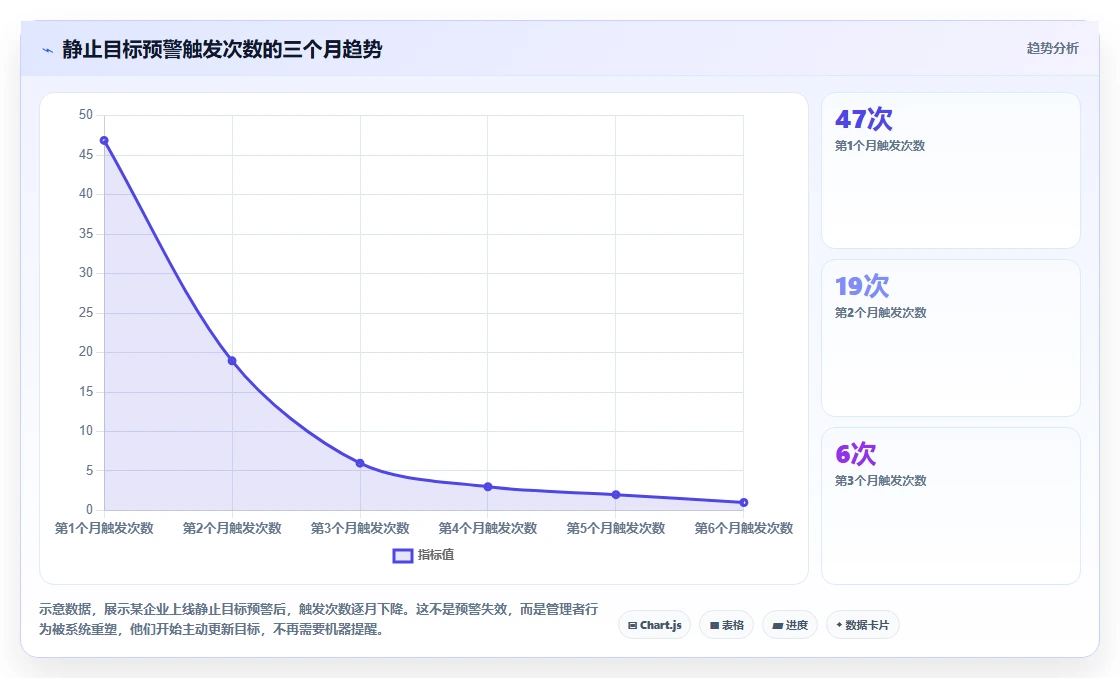Click the lightning icon beside the chart title
Image resolution: width=1120 pixels, height=678 pixels.
tap(48, 50)
